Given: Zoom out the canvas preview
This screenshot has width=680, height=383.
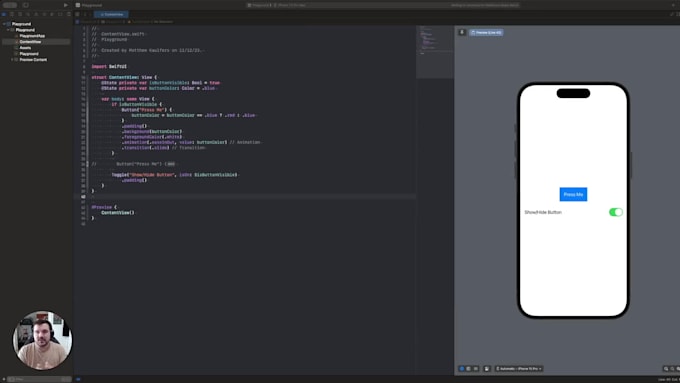Looking at the screenshot, I should click(666, 369).
